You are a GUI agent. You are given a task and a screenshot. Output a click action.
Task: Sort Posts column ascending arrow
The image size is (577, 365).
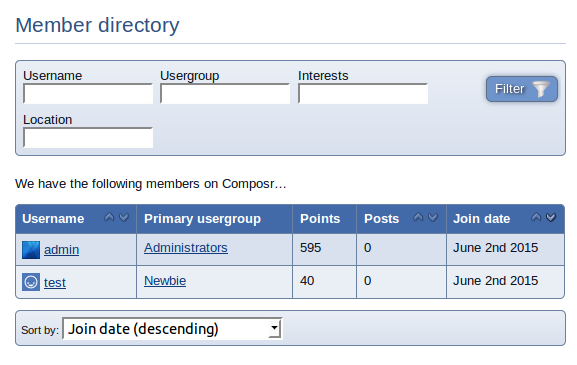(418, 217)
